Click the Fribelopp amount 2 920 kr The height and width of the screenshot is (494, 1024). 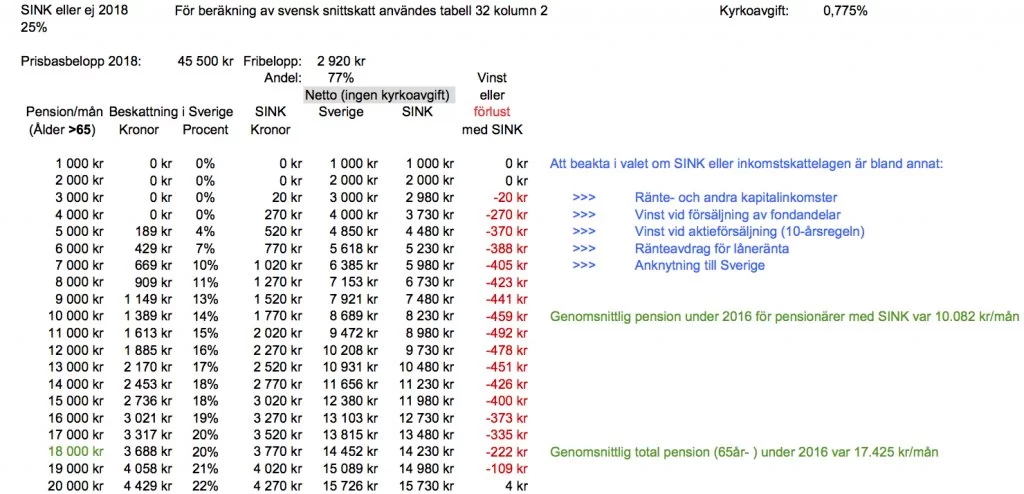[341, 61]
